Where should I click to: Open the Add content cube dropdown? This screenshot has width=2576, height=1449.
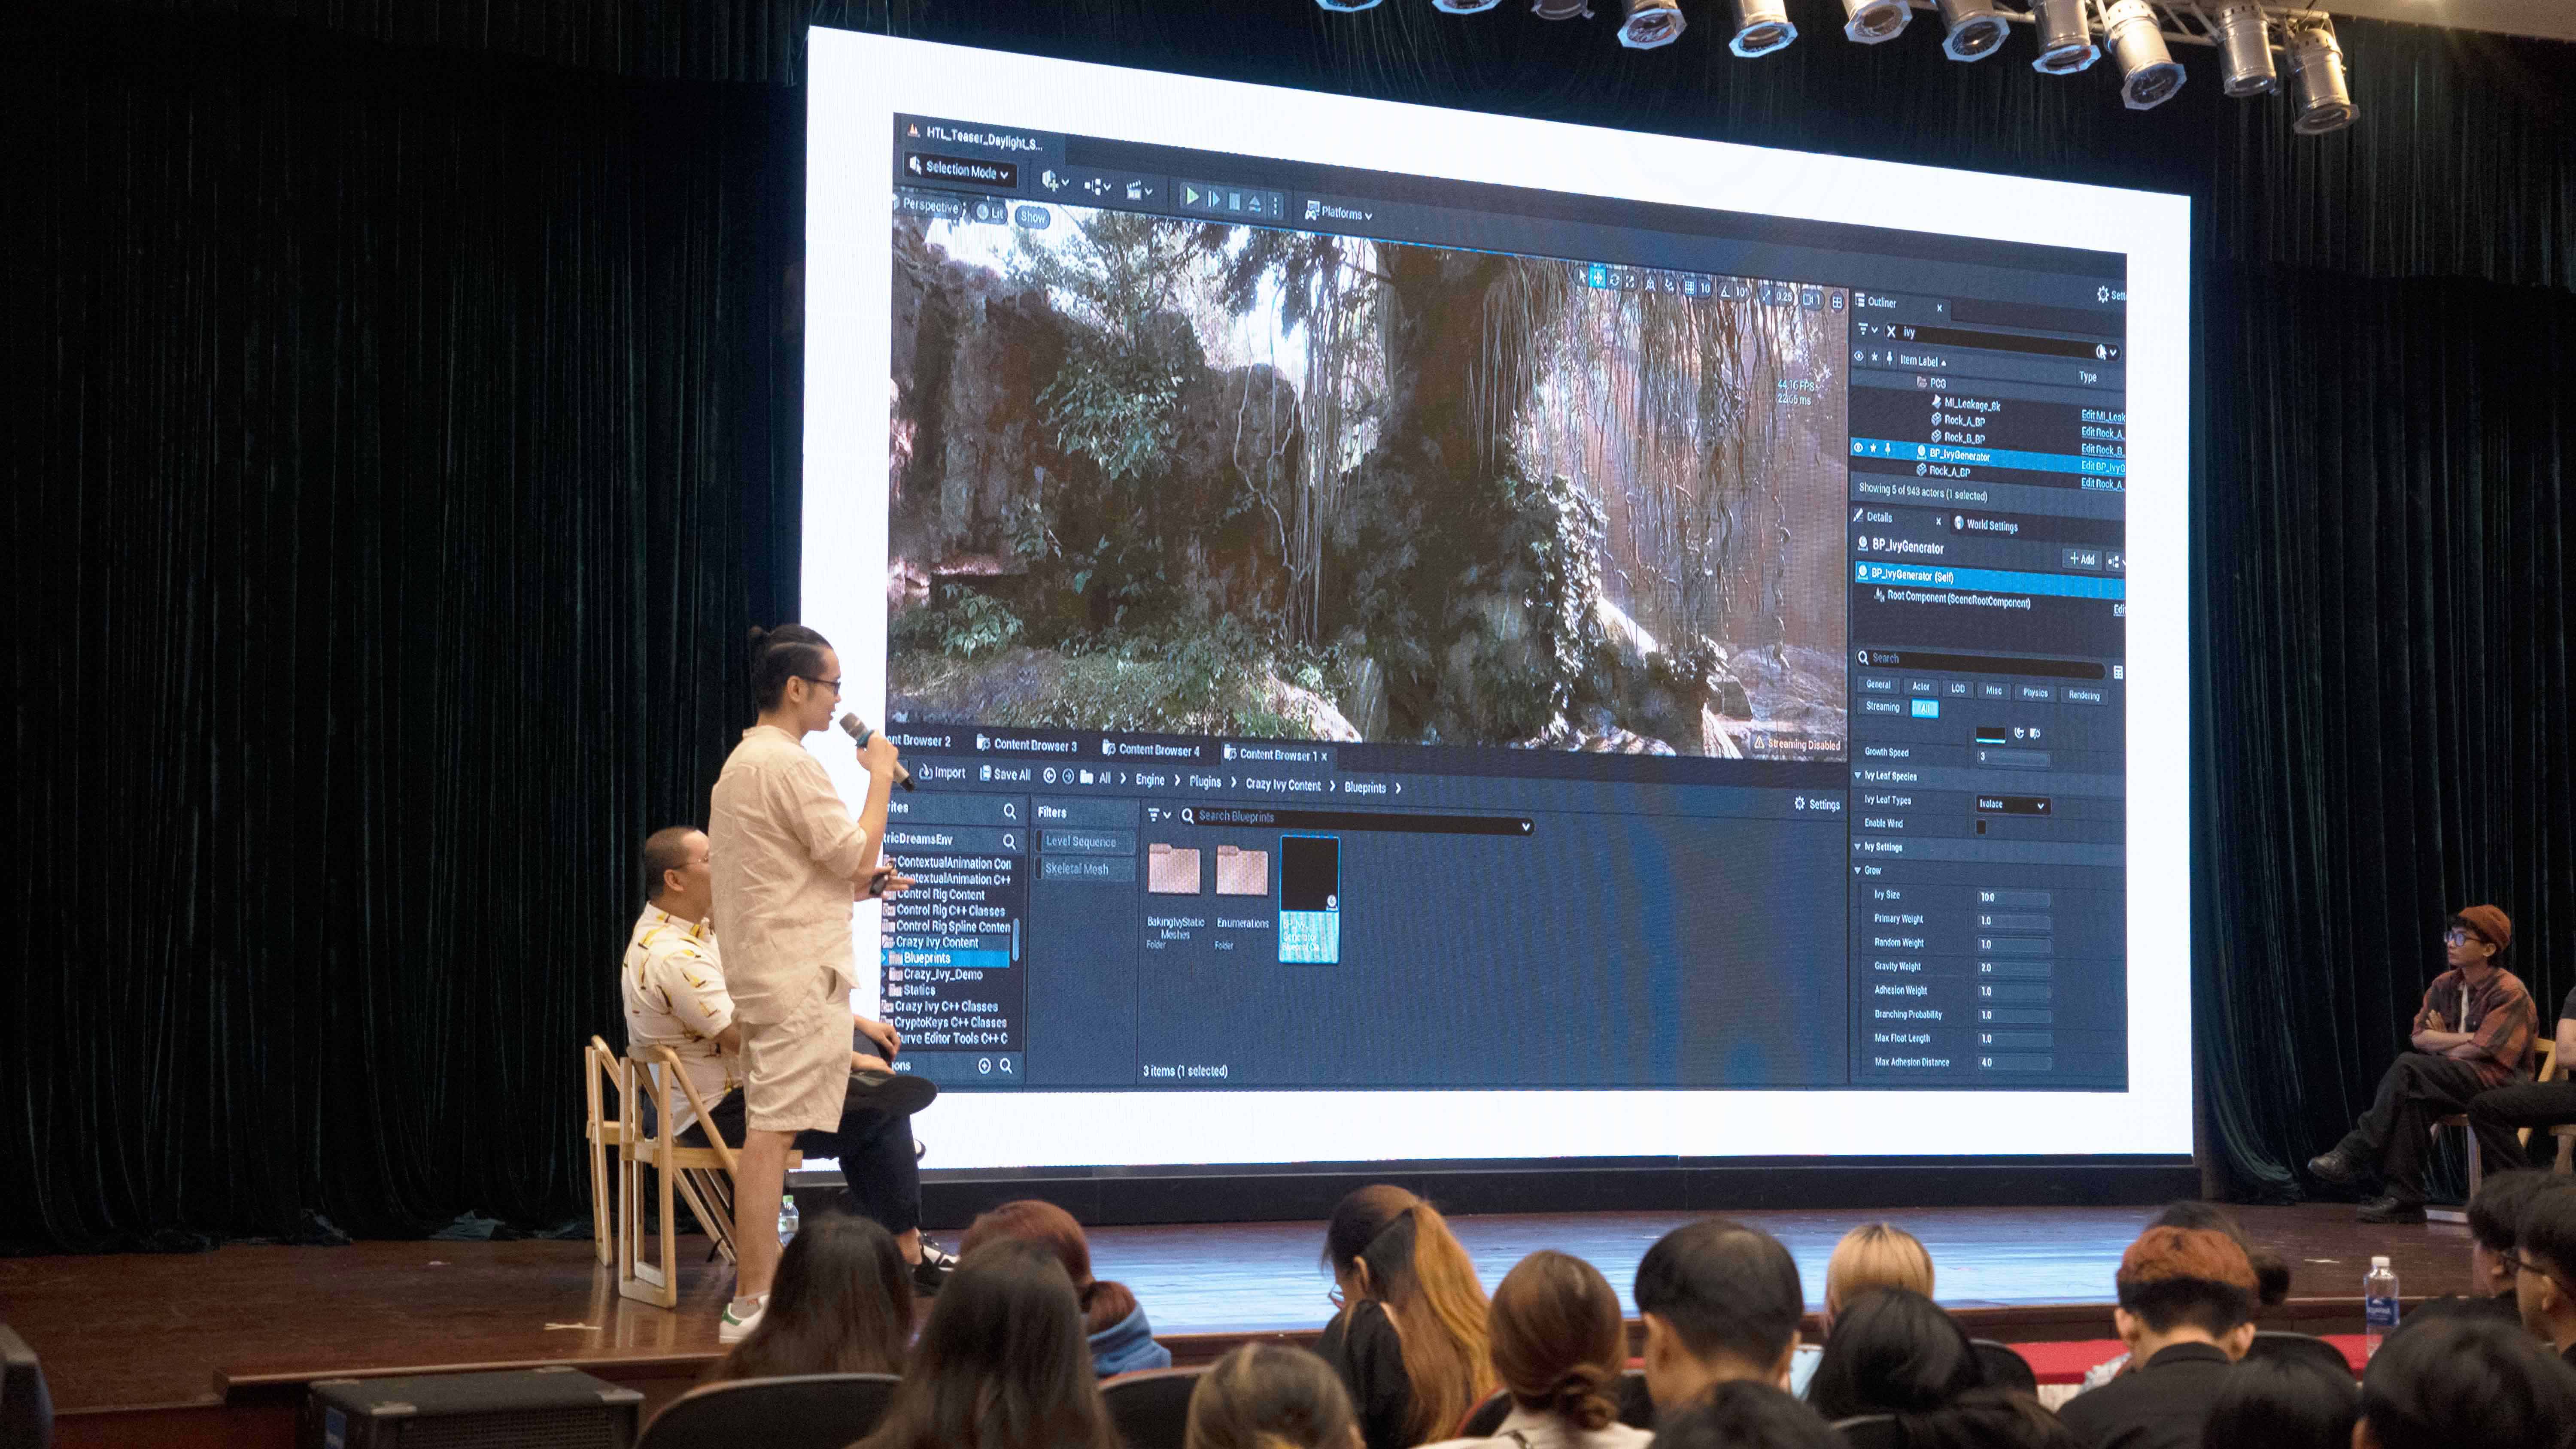(1055, 181)
